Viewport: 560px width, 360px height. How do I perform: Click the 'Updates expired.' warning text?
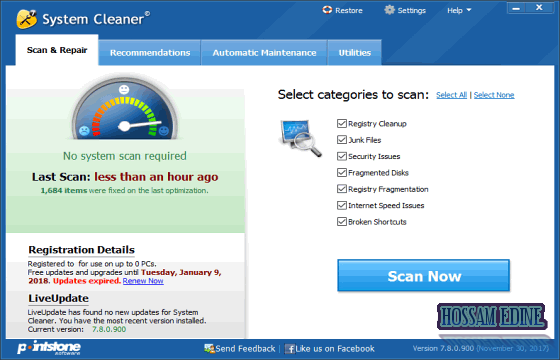[x=87, y=281]
